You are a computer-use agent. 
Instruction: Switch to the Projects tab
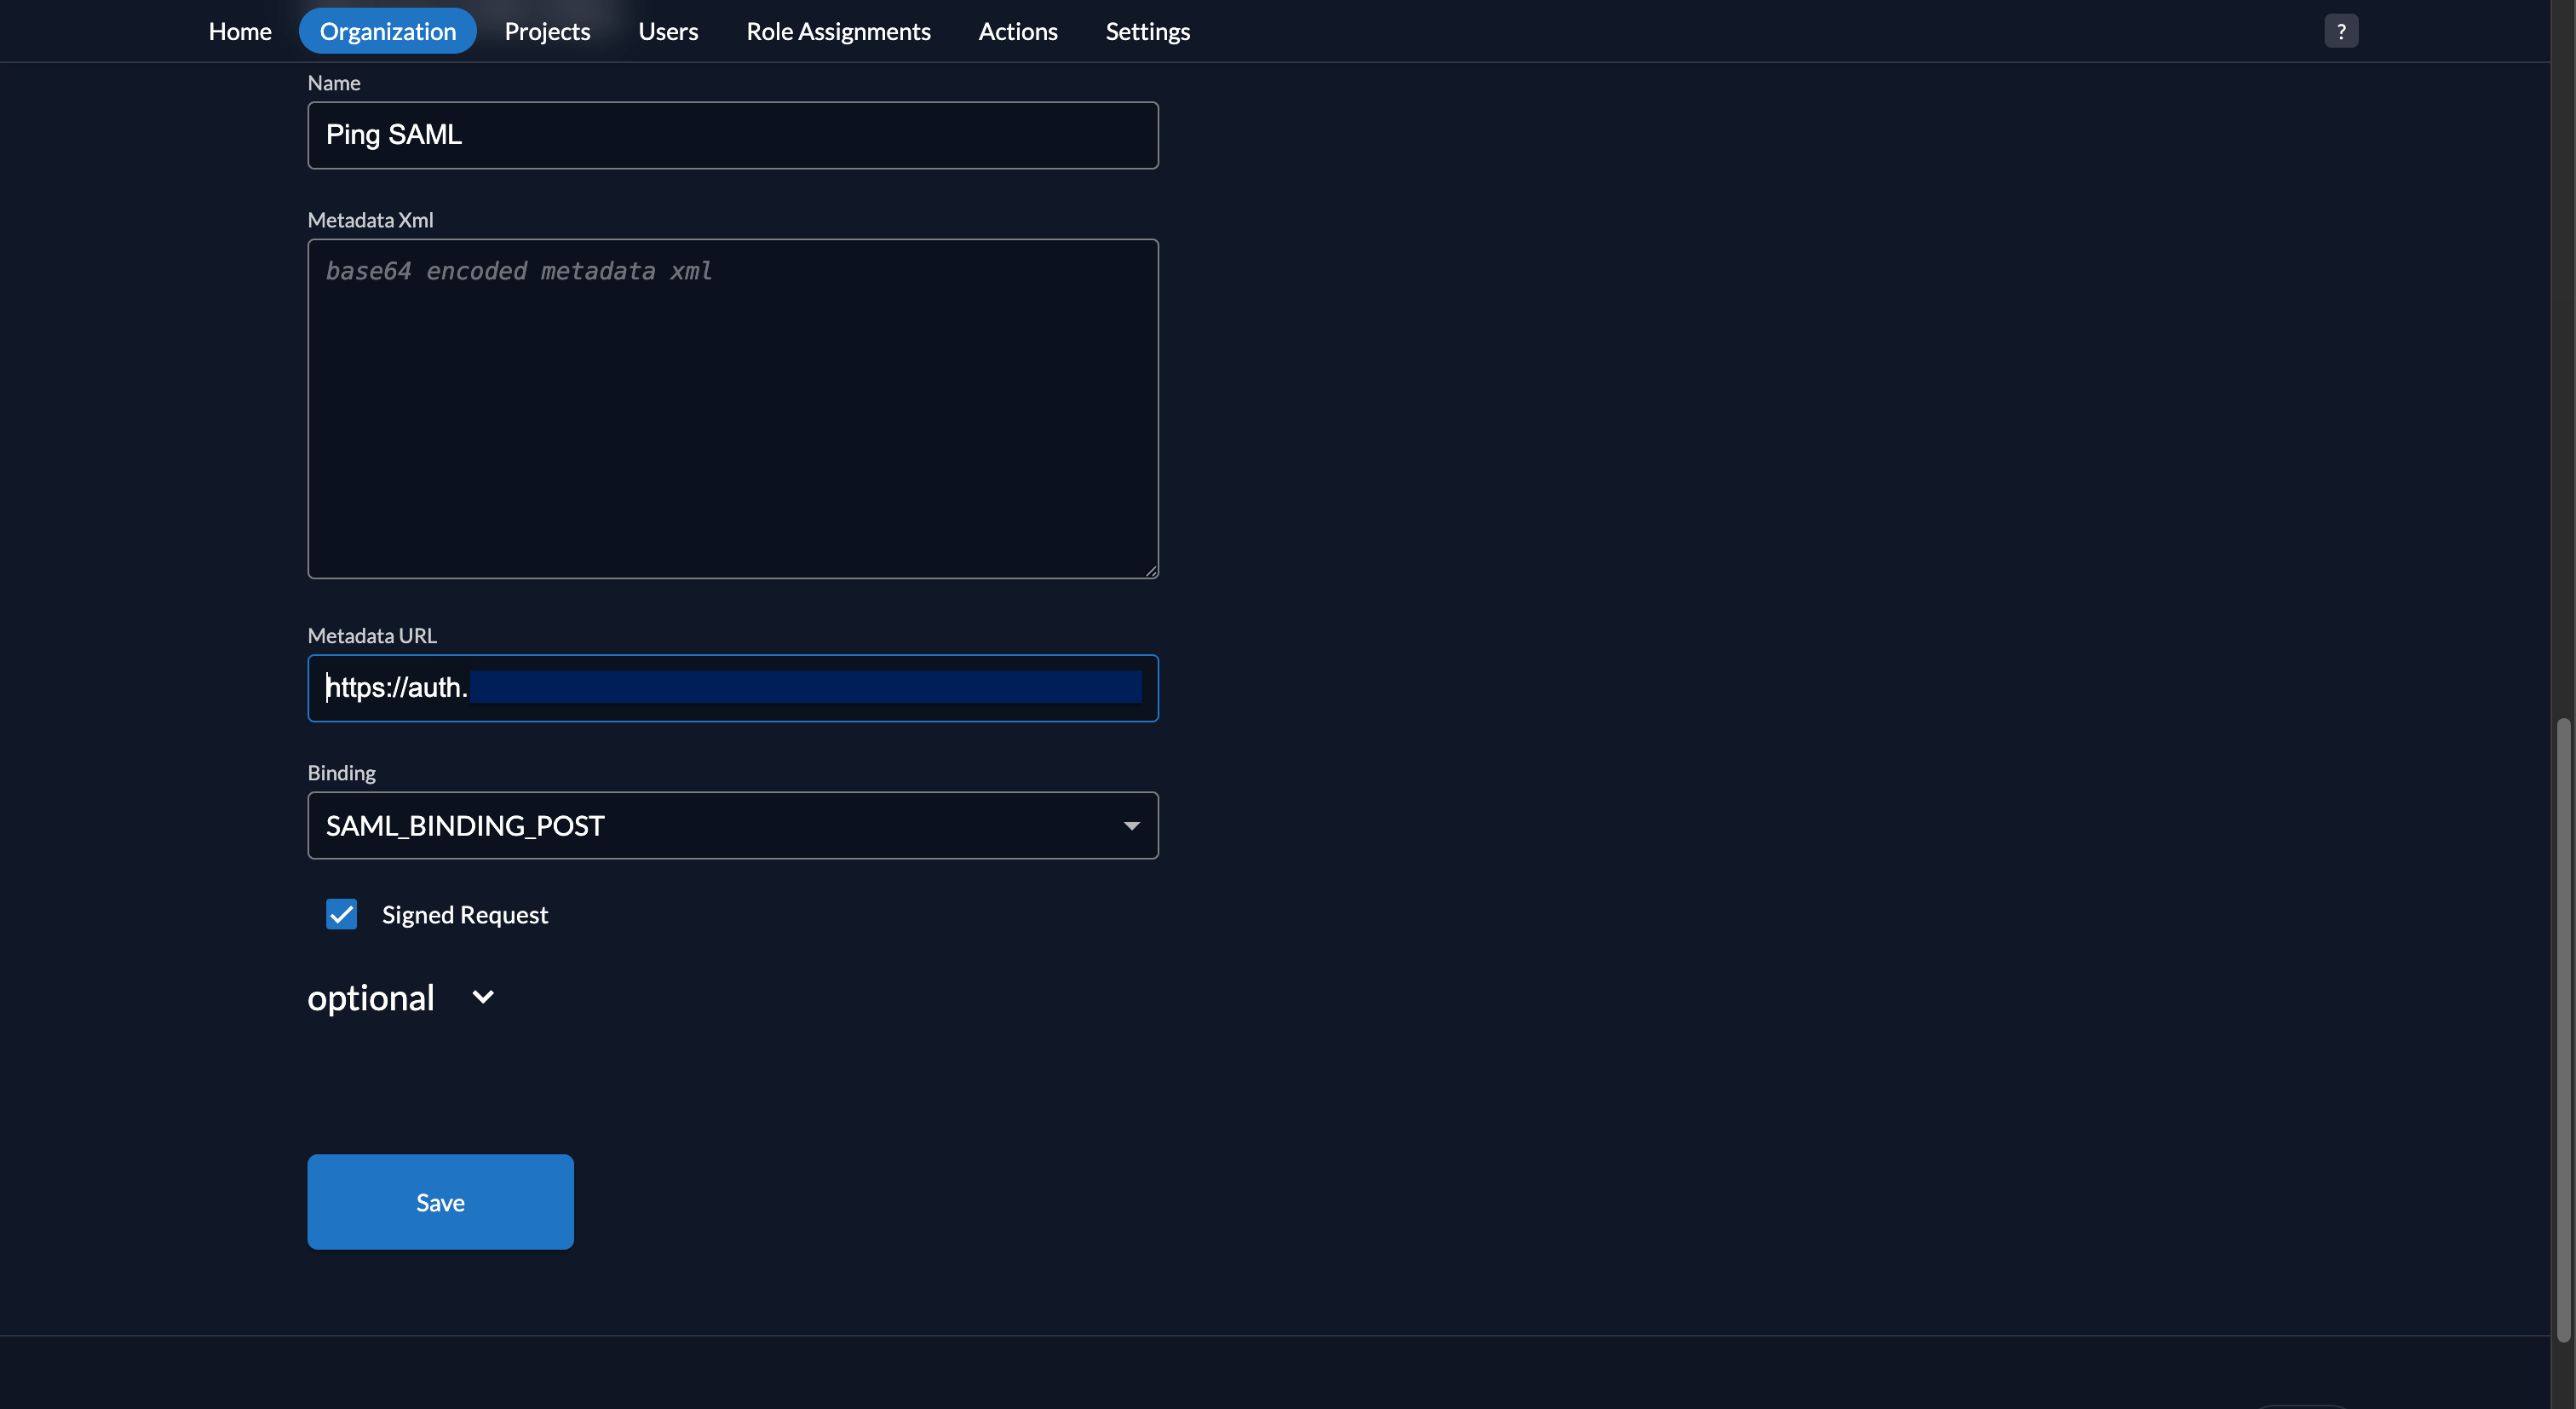tap(547, 31)
